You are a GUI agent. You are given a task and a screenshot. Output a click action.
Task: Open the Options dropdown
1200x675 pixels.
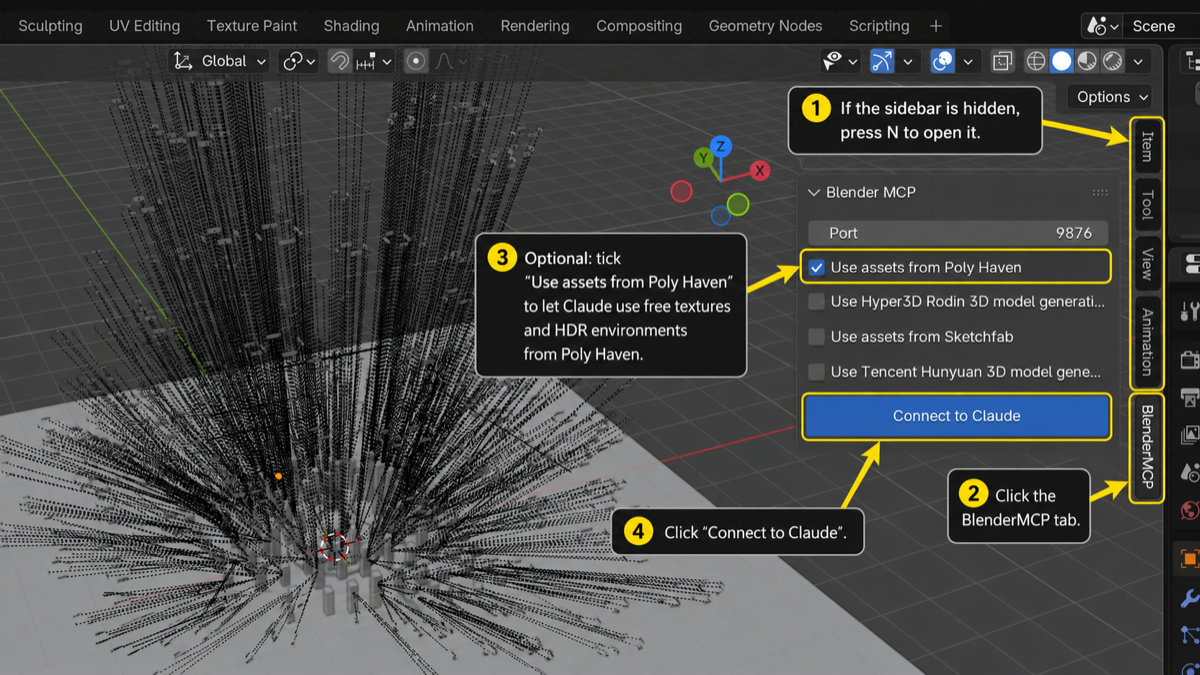coord(1110,97)
